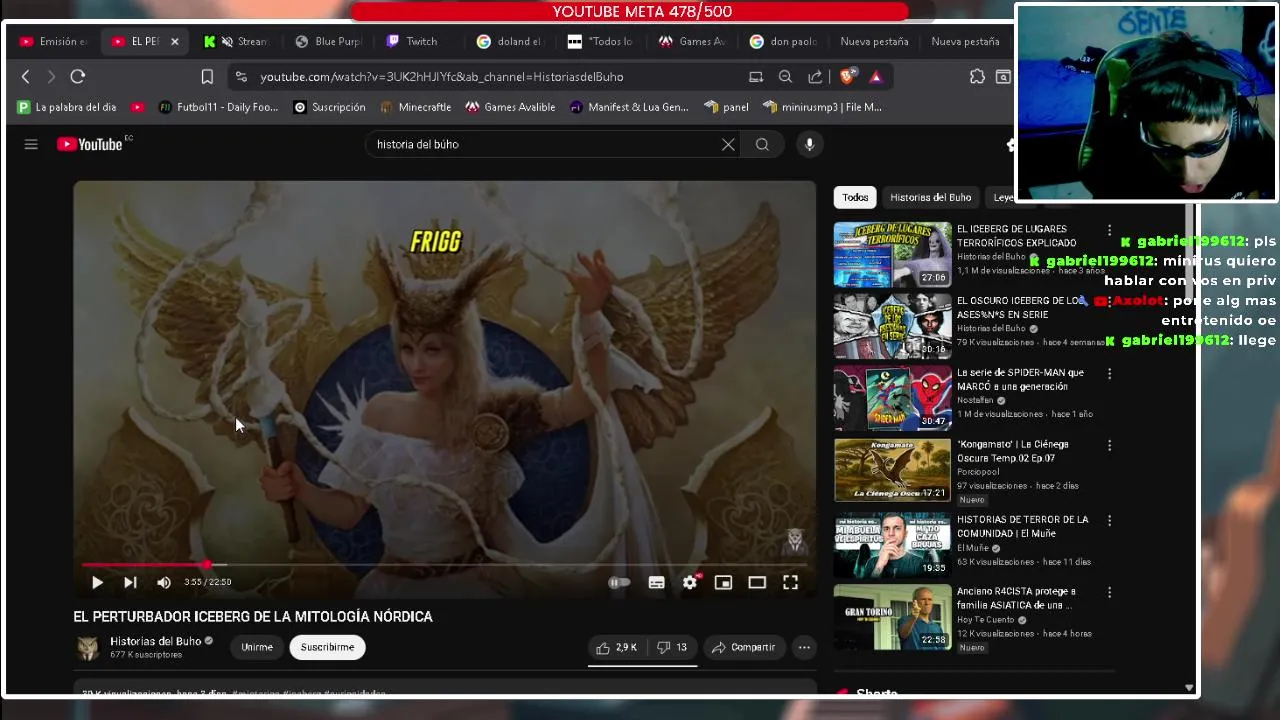Go to YouTube home via logo

[92, 144]
